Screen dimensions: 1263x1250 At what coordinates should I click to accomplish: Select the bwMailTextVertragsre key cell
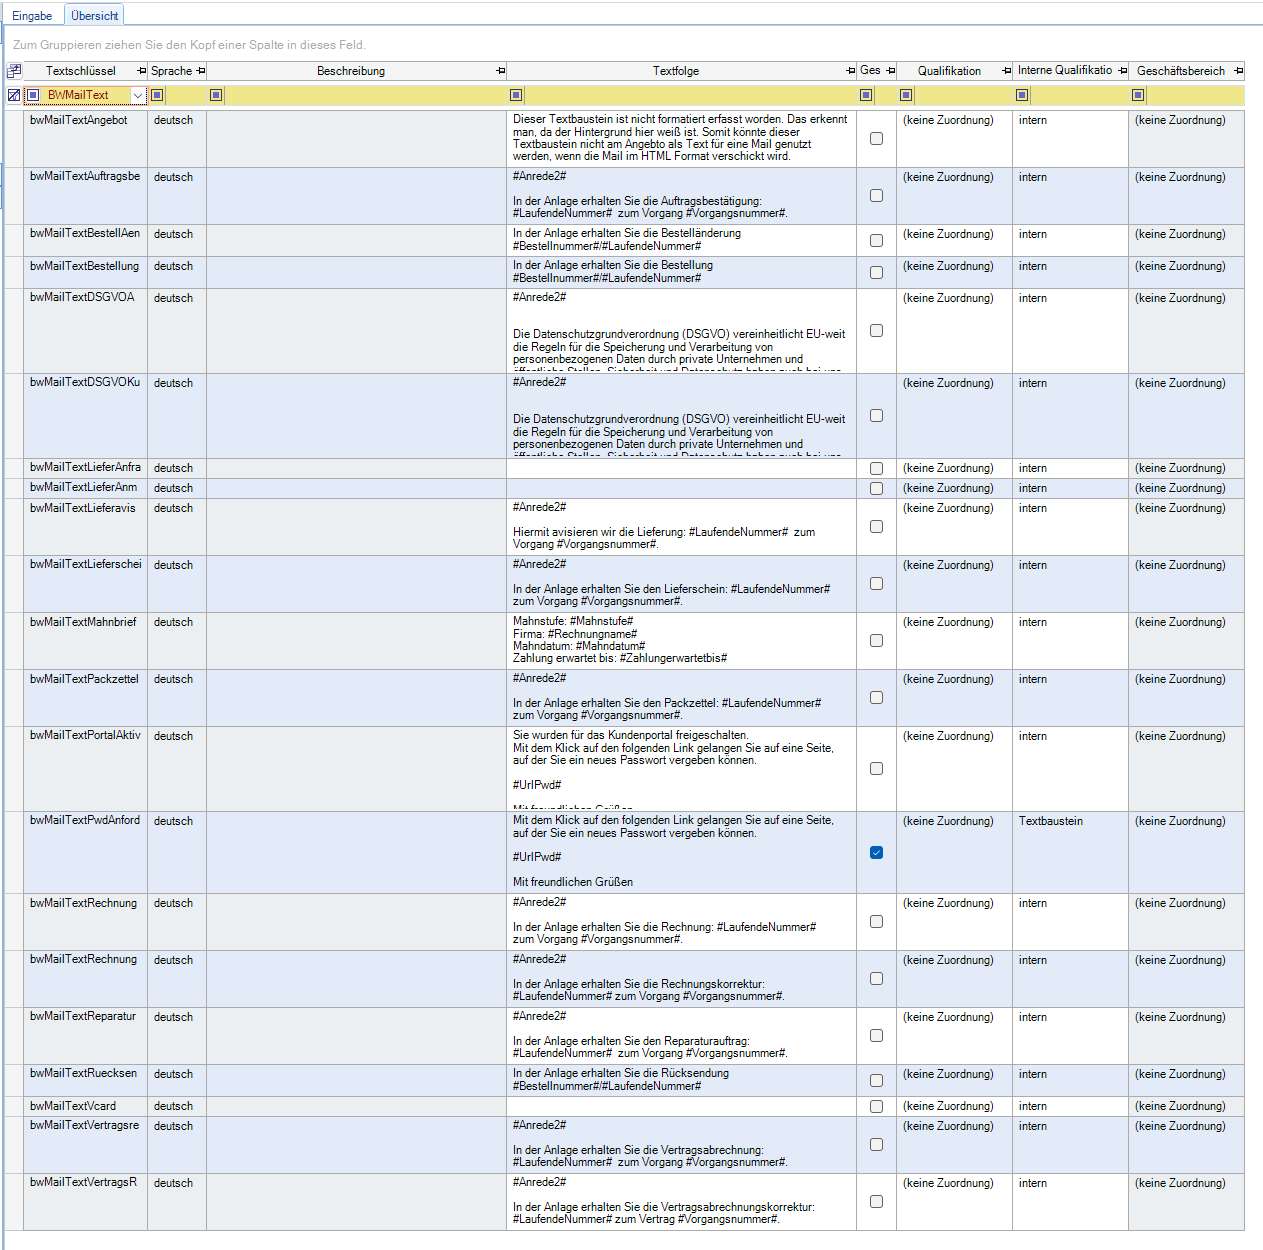point(85,1145)
